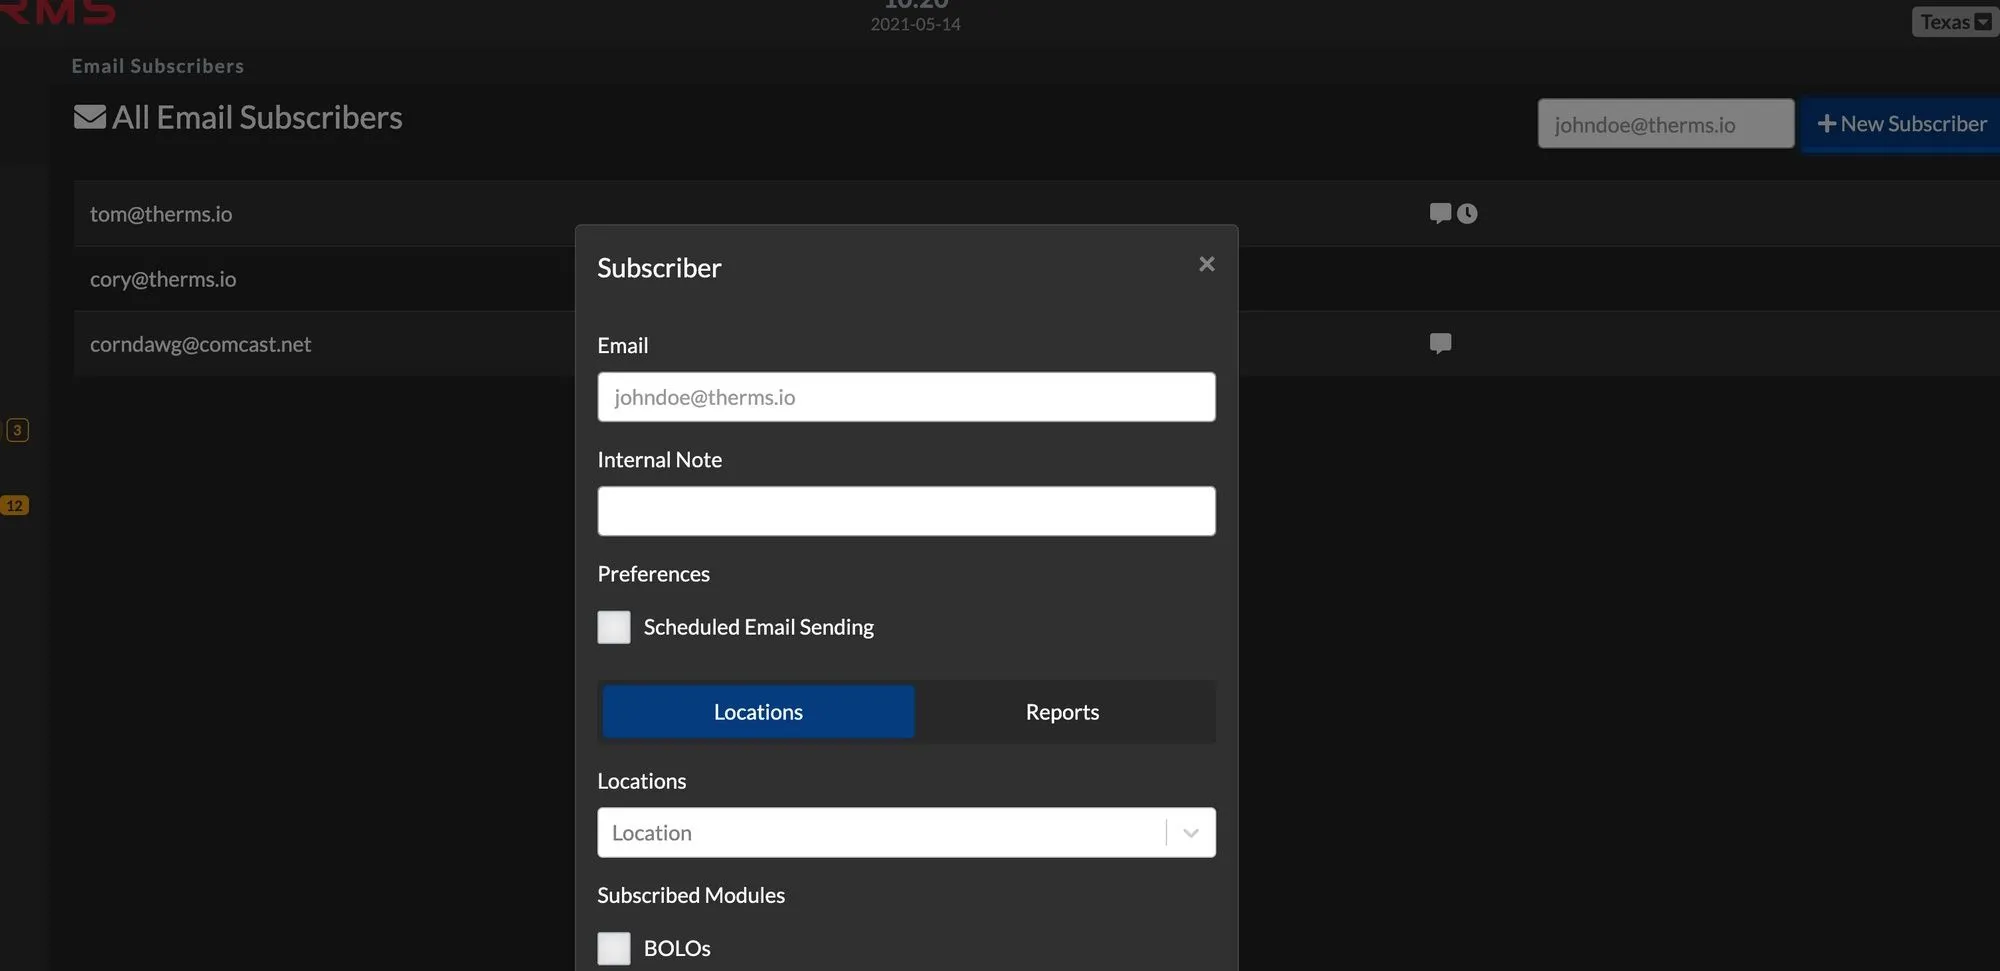Open the Texas region dropdown
The image size is (2000, 971).
pos(1953,21)
